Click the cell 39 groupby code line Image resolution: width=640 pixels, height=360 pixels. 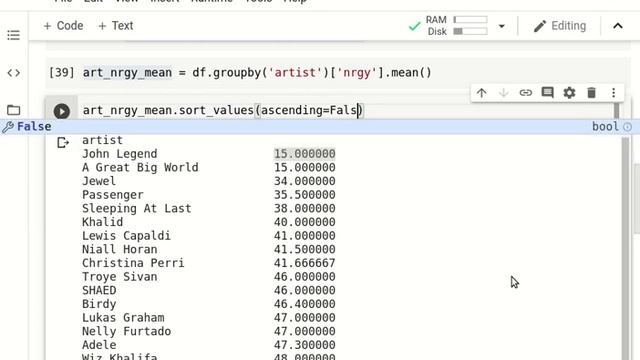(257, 73)
